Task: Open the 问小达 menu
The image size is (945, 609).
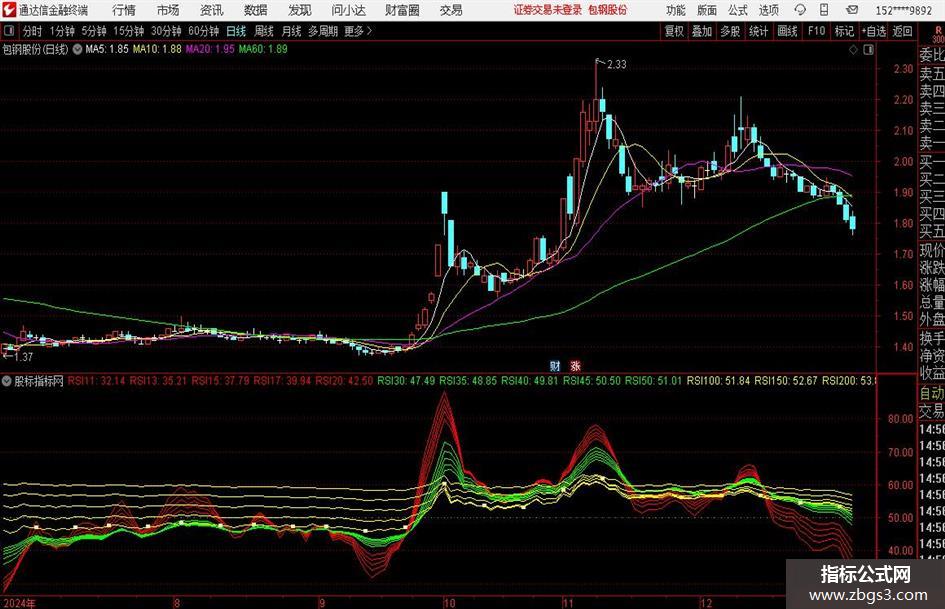Action: [348, 10]
